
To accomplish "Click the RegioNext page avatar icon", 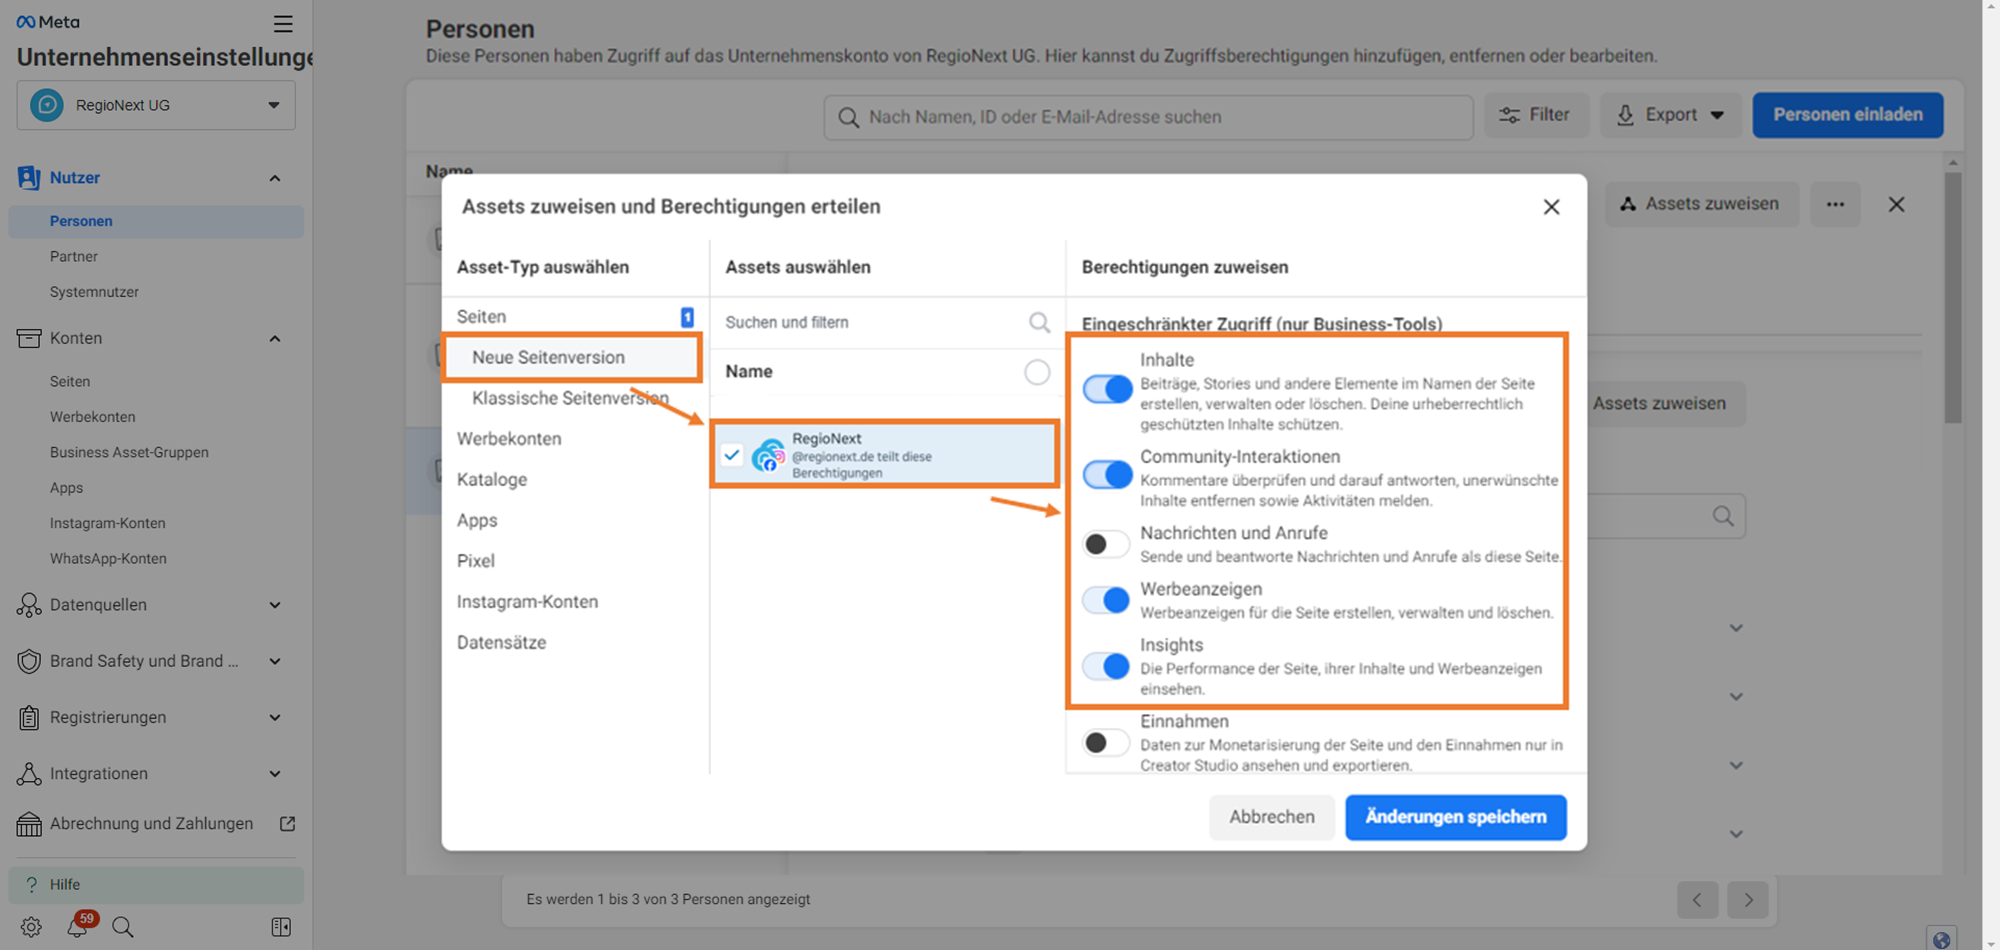I will (768, 455).
